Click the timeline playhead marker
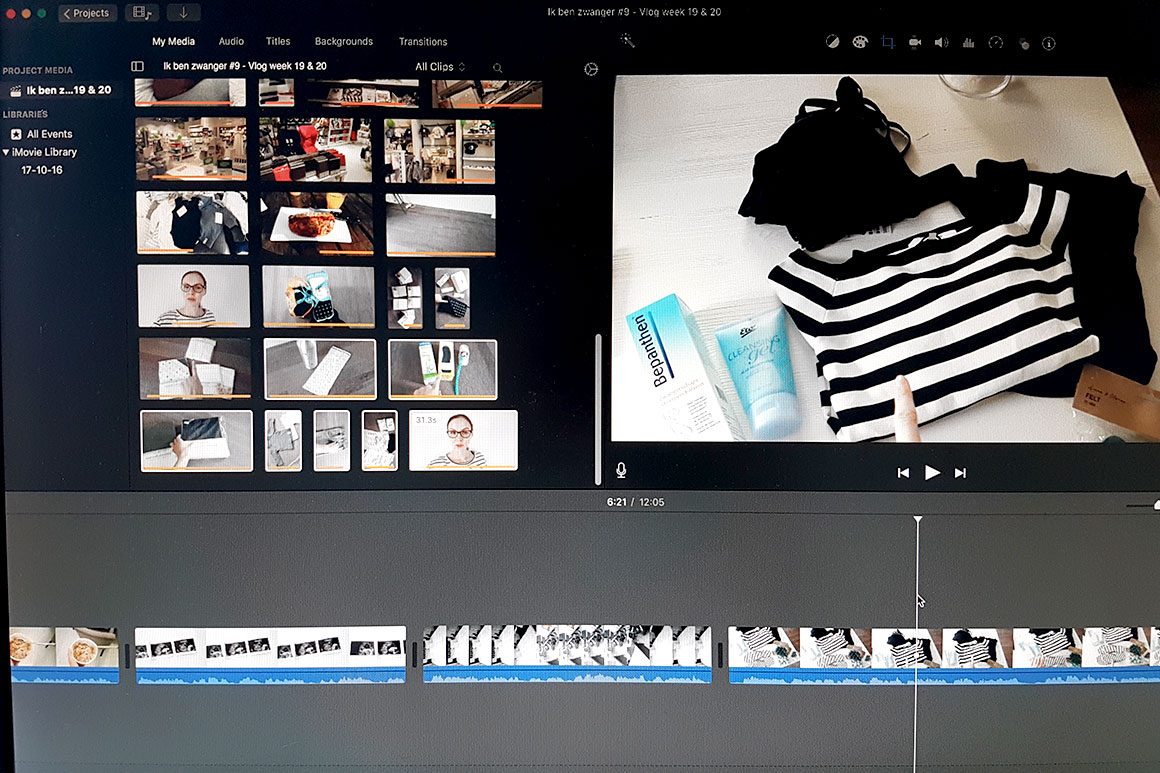 (x=917, y=520)
